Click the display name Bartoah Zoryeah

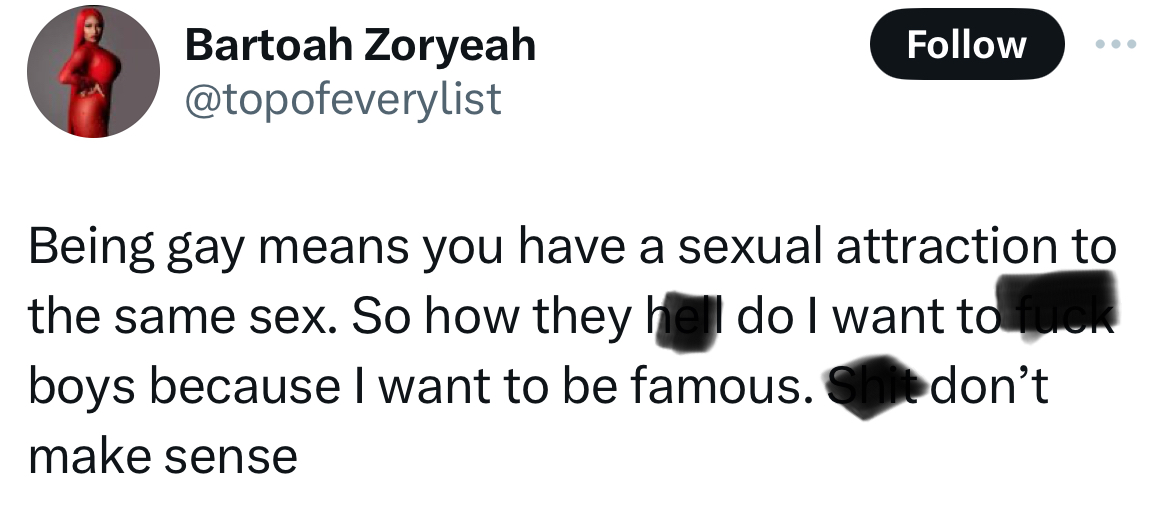coord(361,45)
